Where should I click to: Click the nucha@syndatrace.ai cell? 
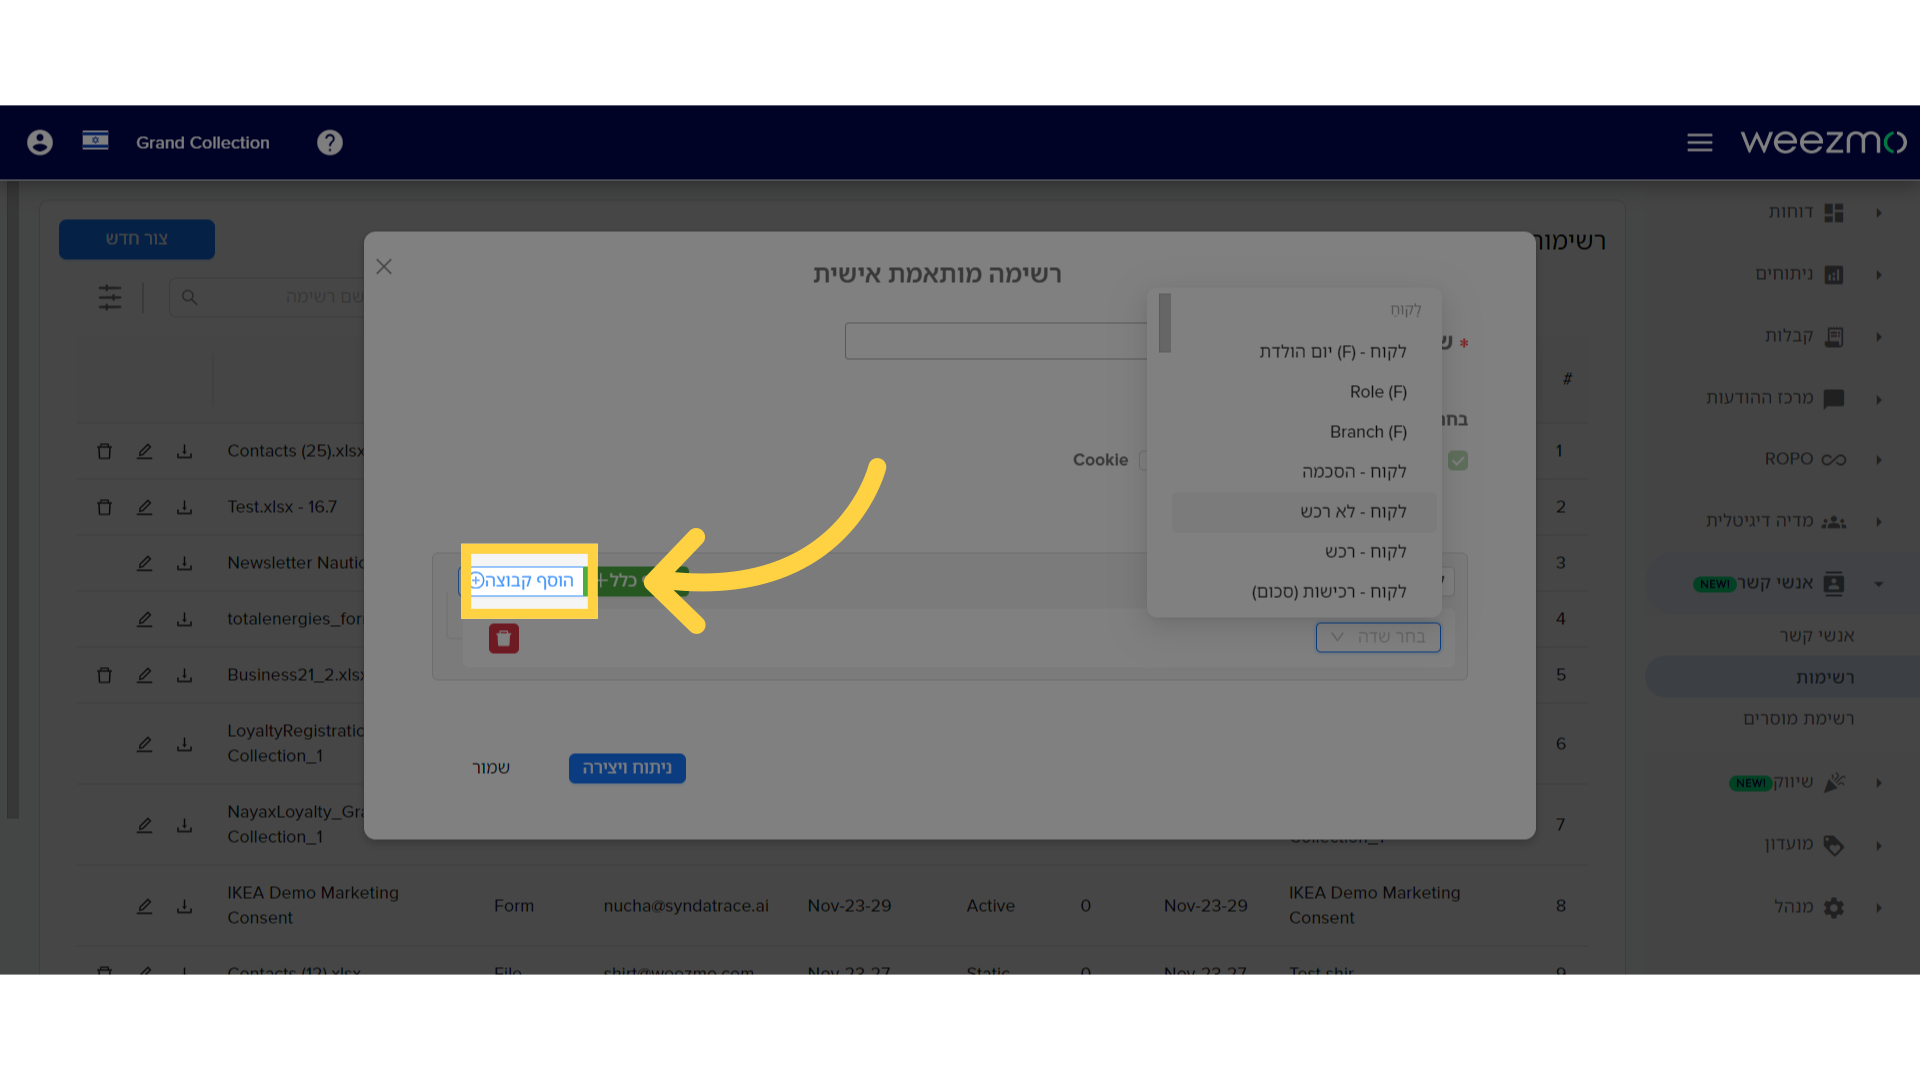pyautogui.click(x=686, y=906)
